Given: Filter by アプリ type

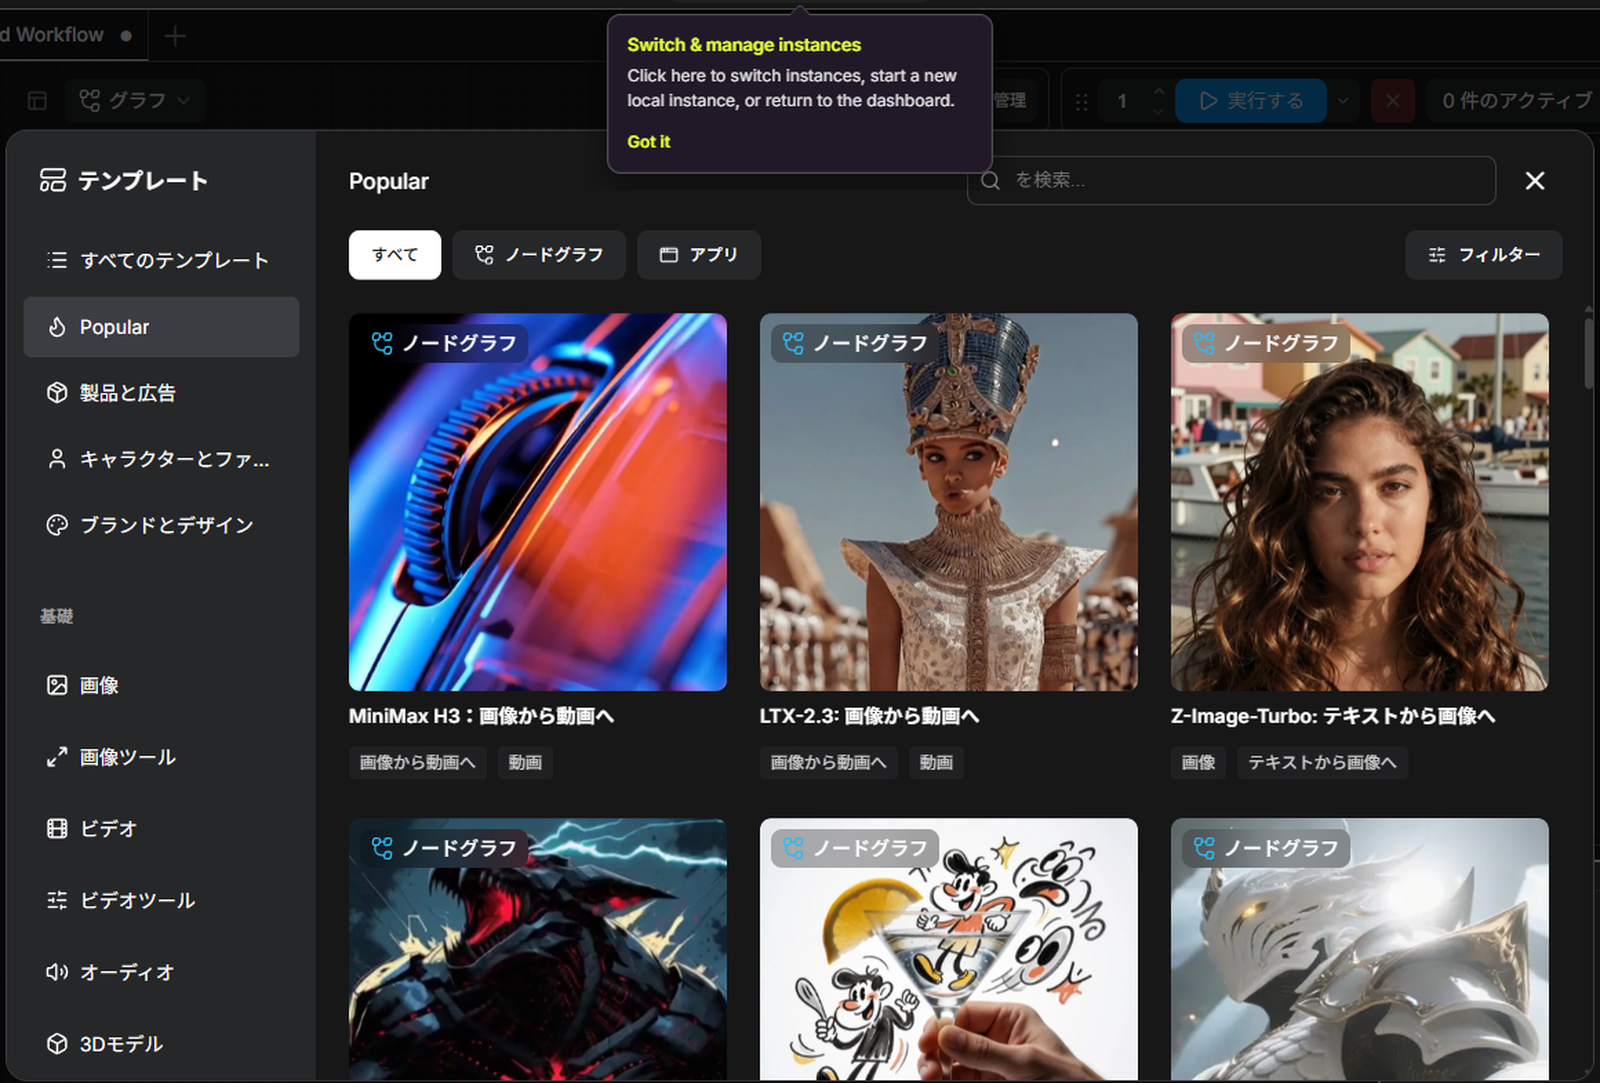Looking at the screenshot, I should 699,255.
